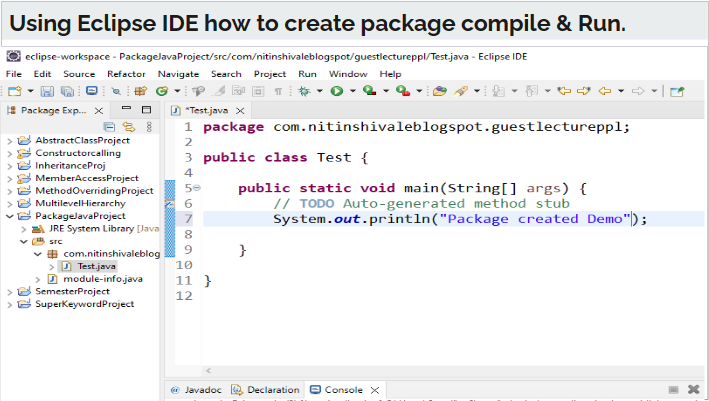Expand the JRE System Library node
Viewport: 709px width, 401px height.
point(24,229)
